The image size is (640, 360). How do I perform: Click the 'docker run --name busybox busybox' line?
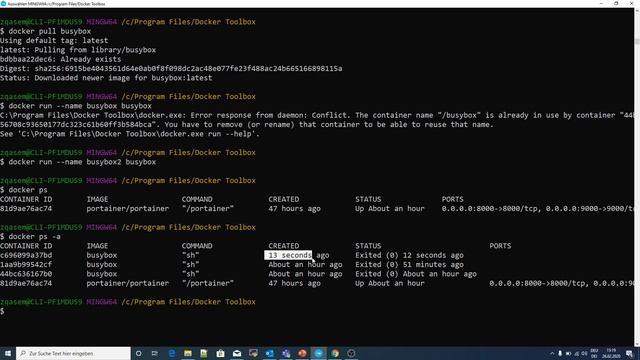click(76, 106)
